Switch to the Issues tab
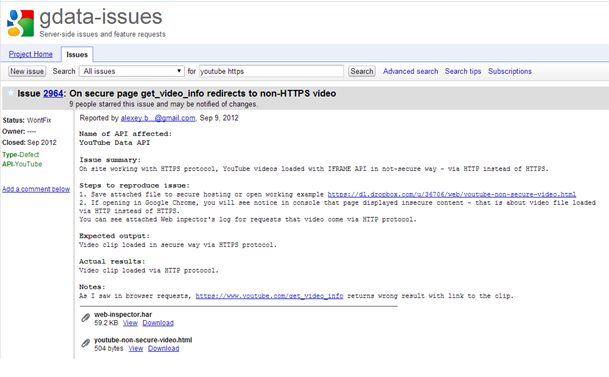The height and width of the screenshot is (377, 609). pos(77,54)
